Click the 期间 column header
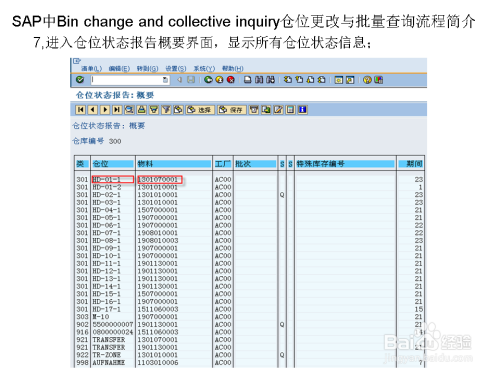The width and height of the screenshot is (500, 375). tap(411, 164)
